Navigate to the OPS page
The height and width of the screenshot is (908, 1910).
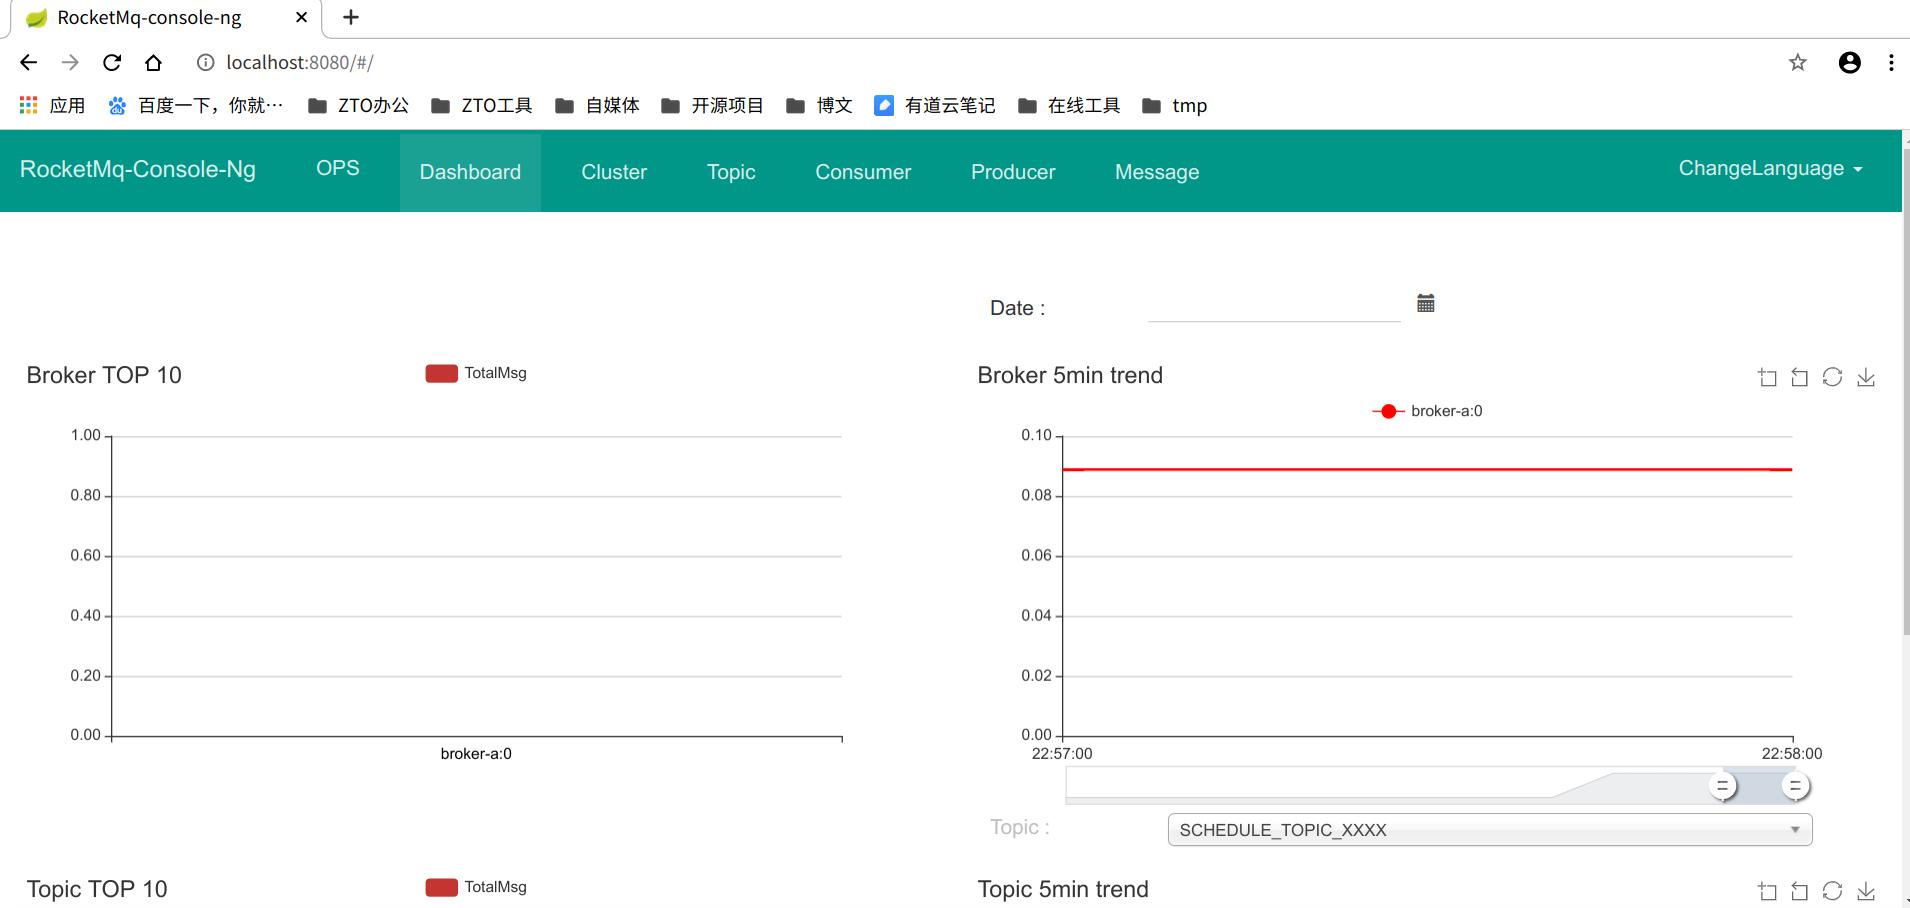point(338,167)
